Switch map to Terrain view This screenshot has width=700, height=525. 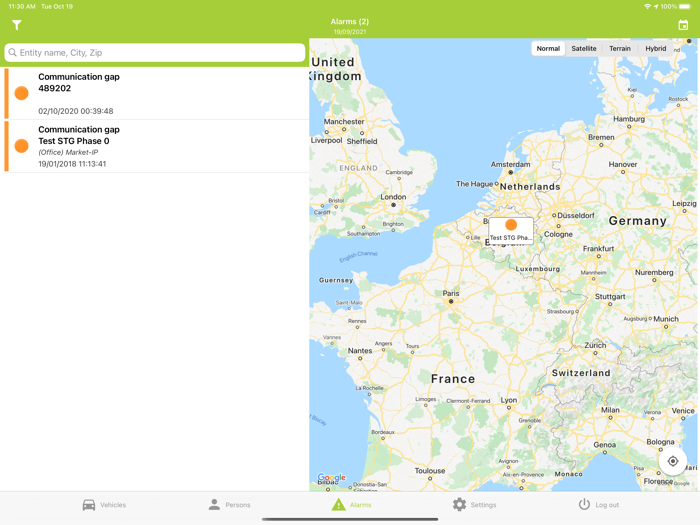(620, 49)
